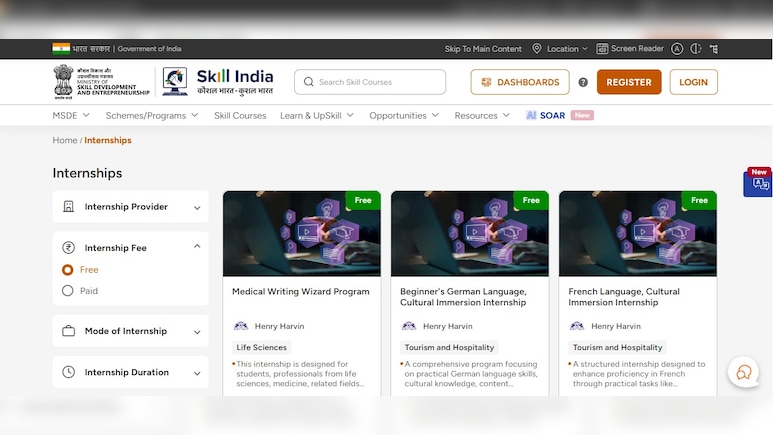
Task: Click the rupee icon beside Internship Fee
Action: pyautogui.click(x=69, y=248)
